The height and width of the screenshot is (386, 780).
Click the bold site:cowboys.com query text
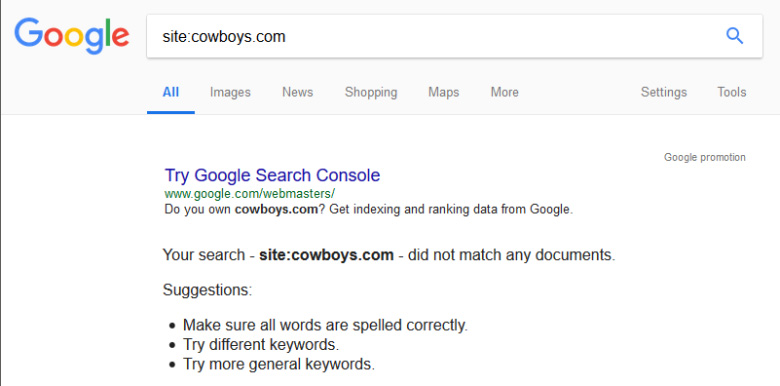pyautogui.click(x=326, y=255)
